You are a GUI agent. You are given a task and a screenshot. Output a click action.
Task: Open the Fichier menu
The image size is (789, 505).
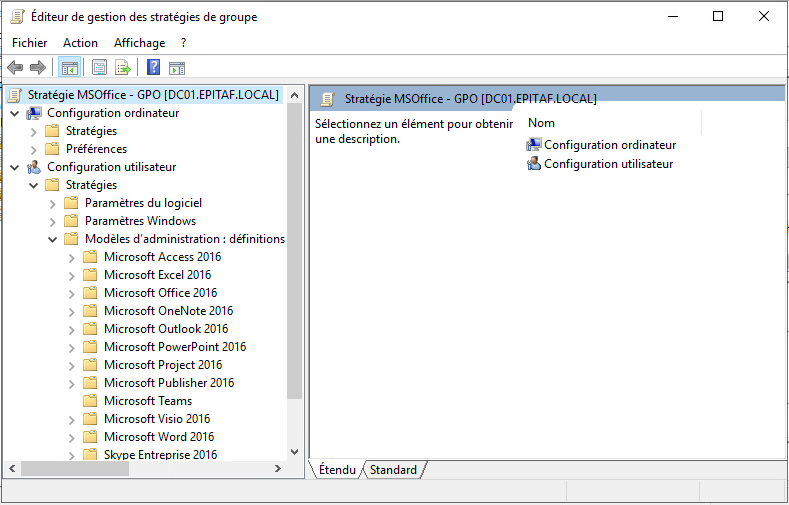click(29, 43)
